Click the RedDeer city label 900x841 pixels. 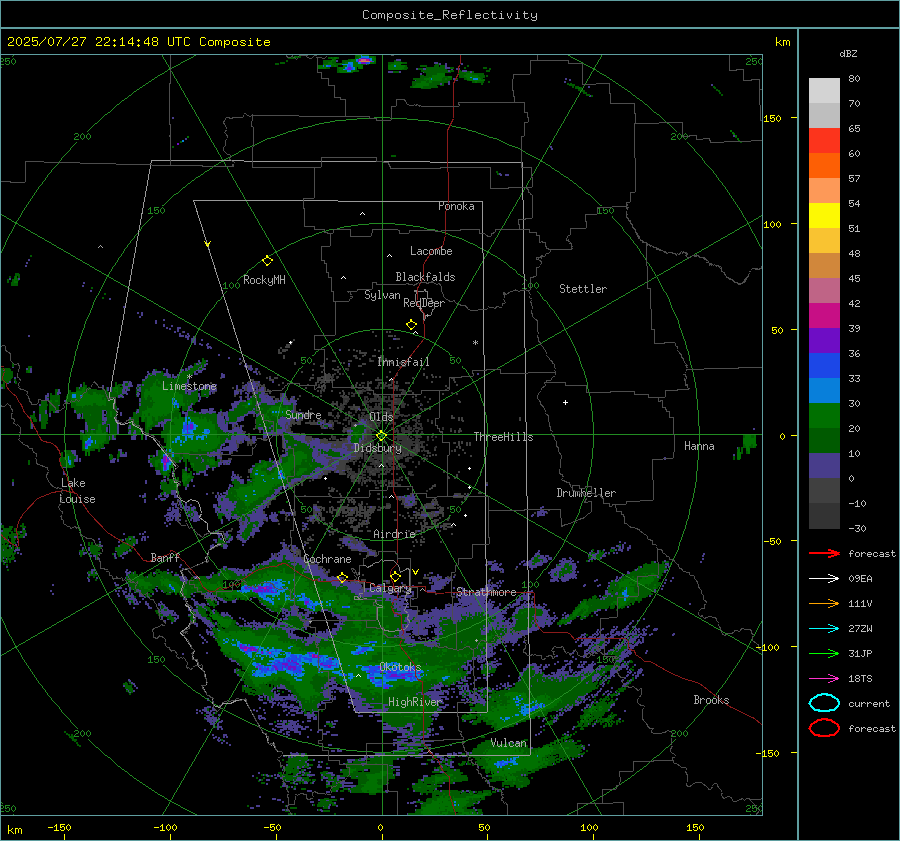(424, 303)
